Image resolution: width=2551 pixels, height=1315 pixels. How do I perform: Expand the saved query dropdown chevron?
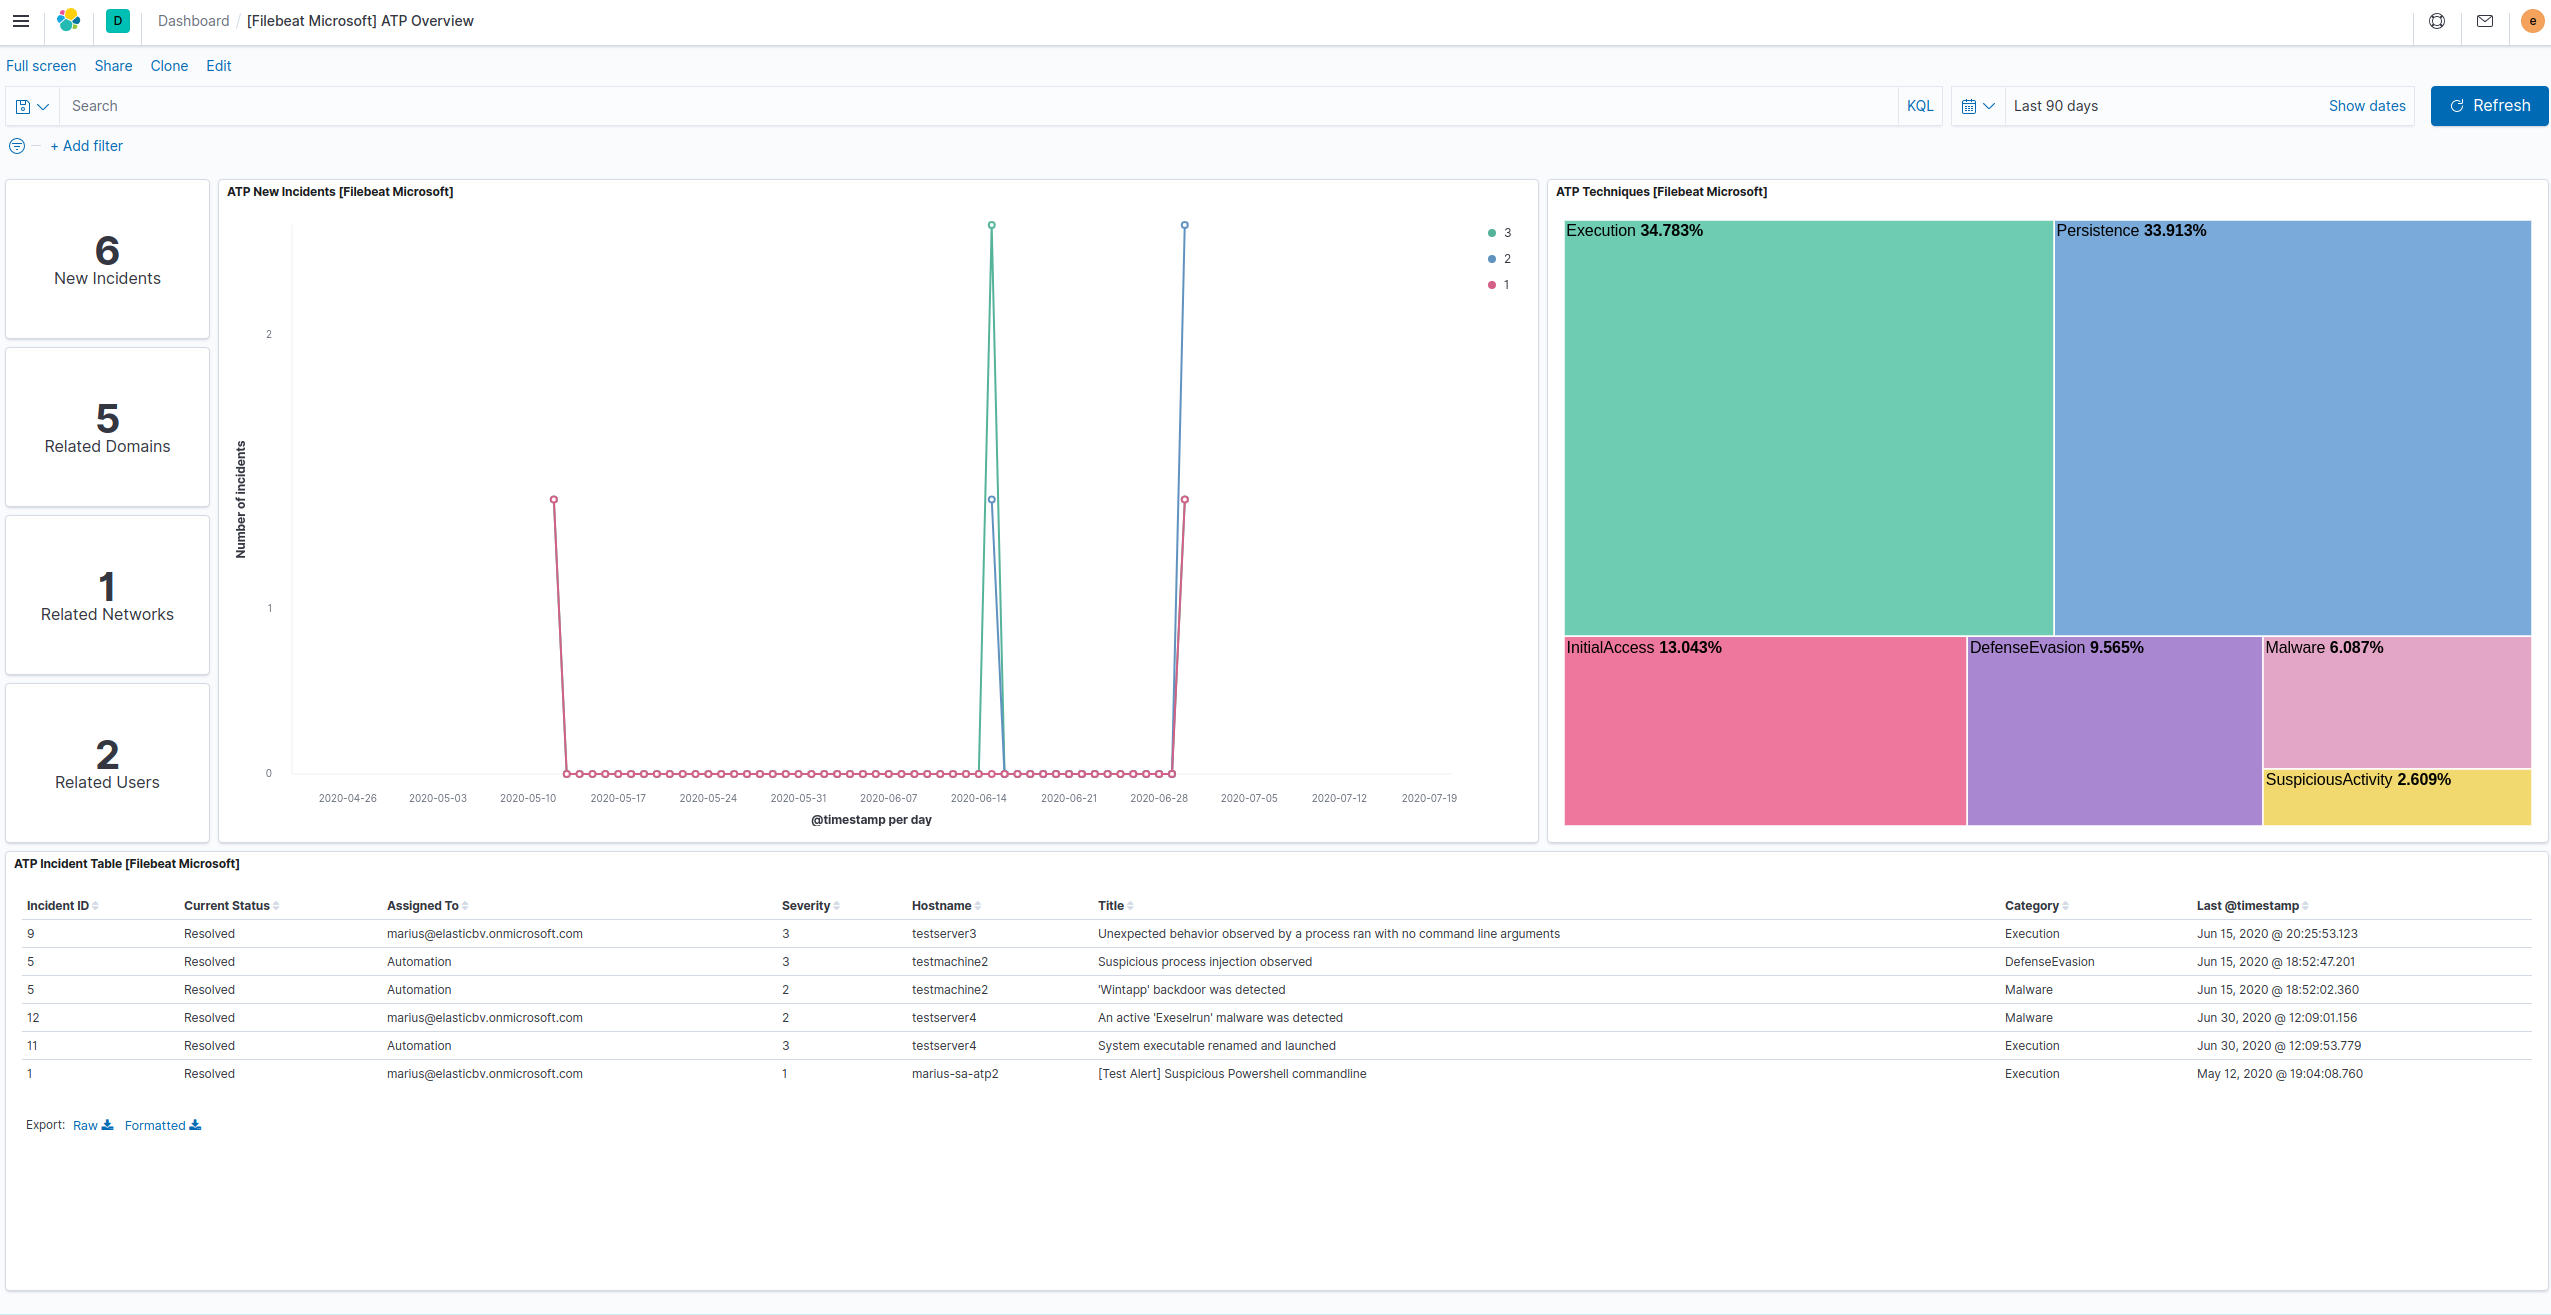tap(41, 105)
